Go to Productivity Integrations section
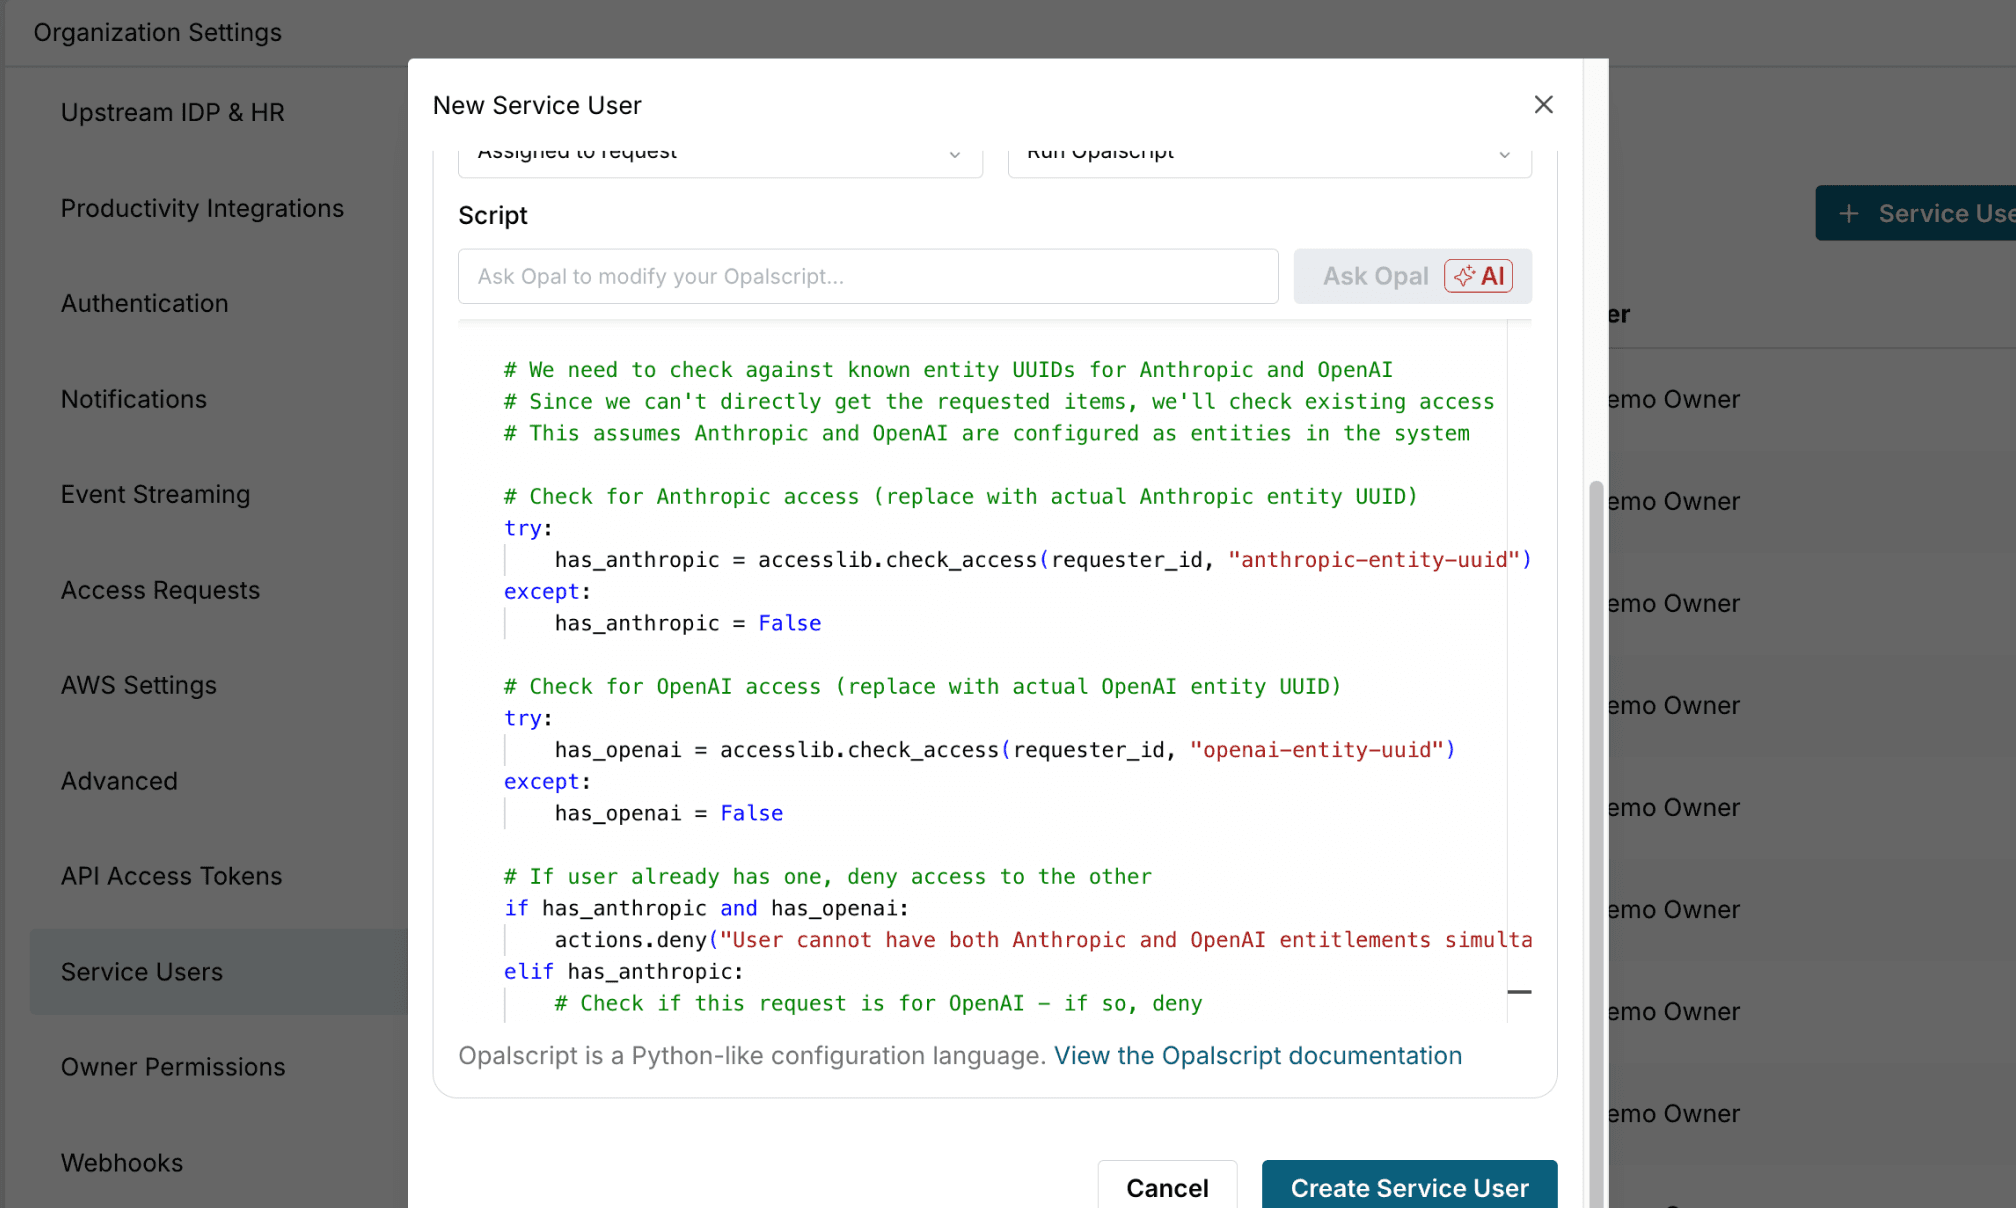The height and width of the screenshot is (1208, 2016). click(x=202, y=208)
